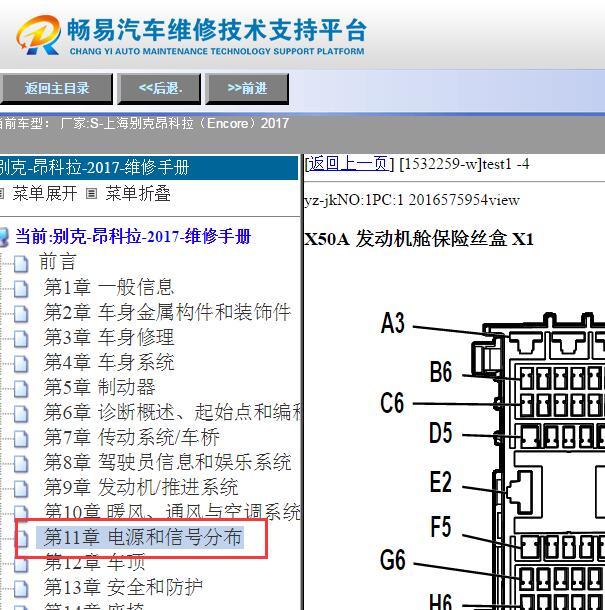Go back with the <<后退 button
Viewport: 605px width, 610px height.
(x=160, y=89)
